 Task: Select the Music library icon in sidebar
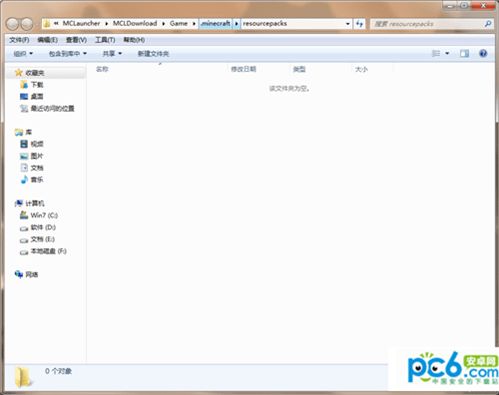coord(24,180)
